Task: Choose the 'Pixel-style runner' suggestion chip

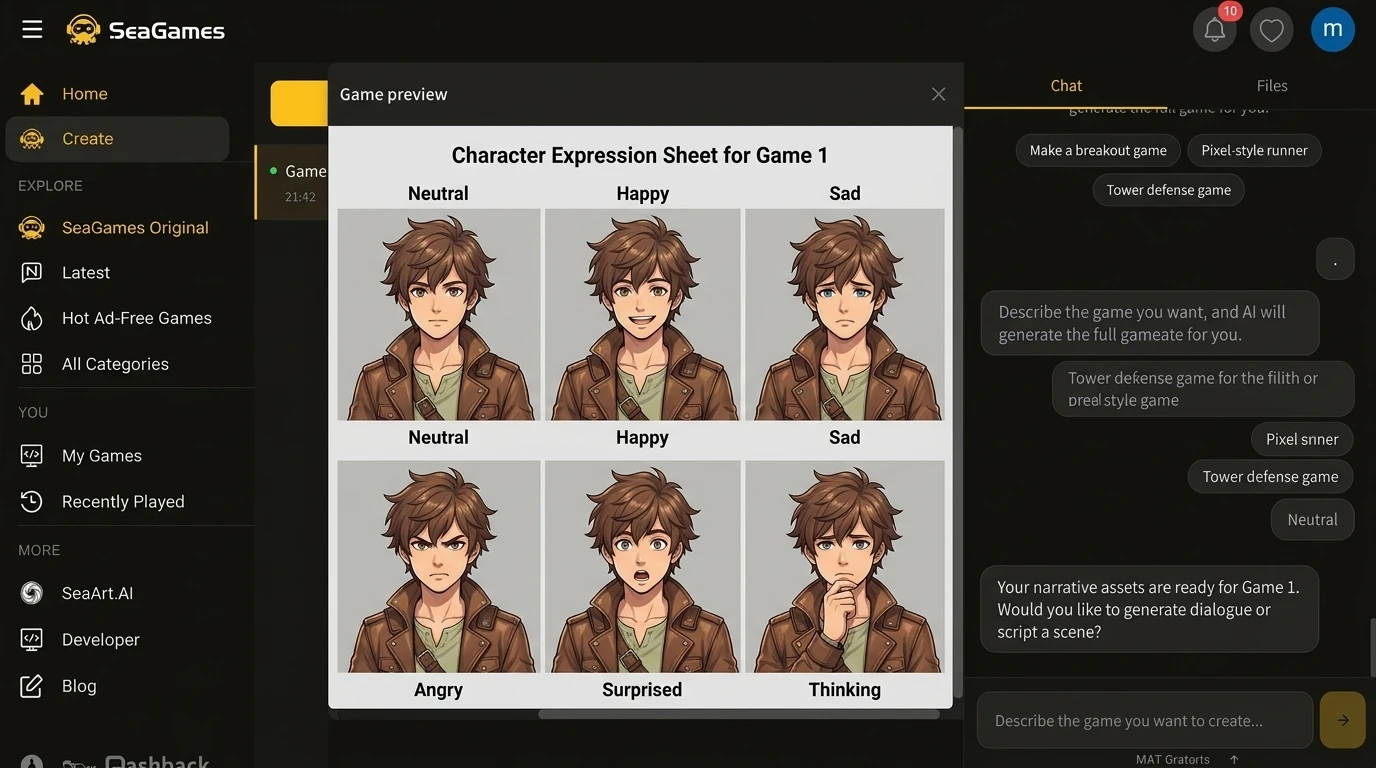Action: 1254,150
